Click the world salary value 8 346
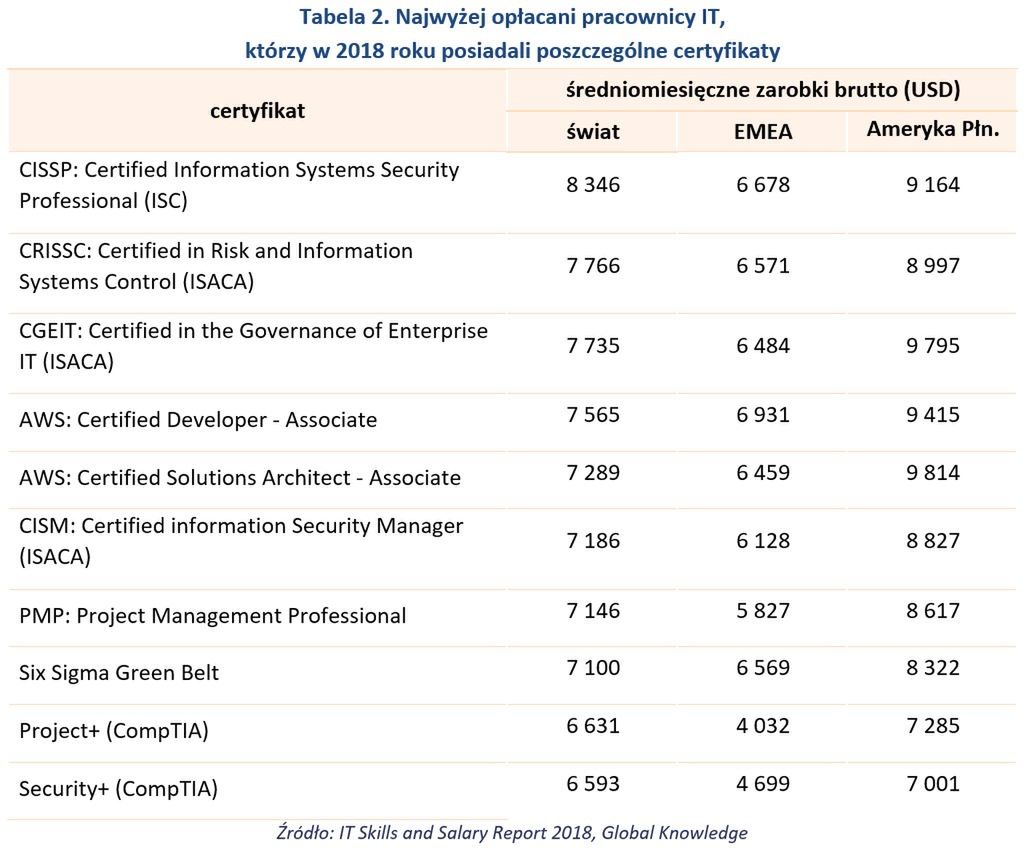Screen dimensions: 1024x853 pyautogui.click(x=592, y=185)
